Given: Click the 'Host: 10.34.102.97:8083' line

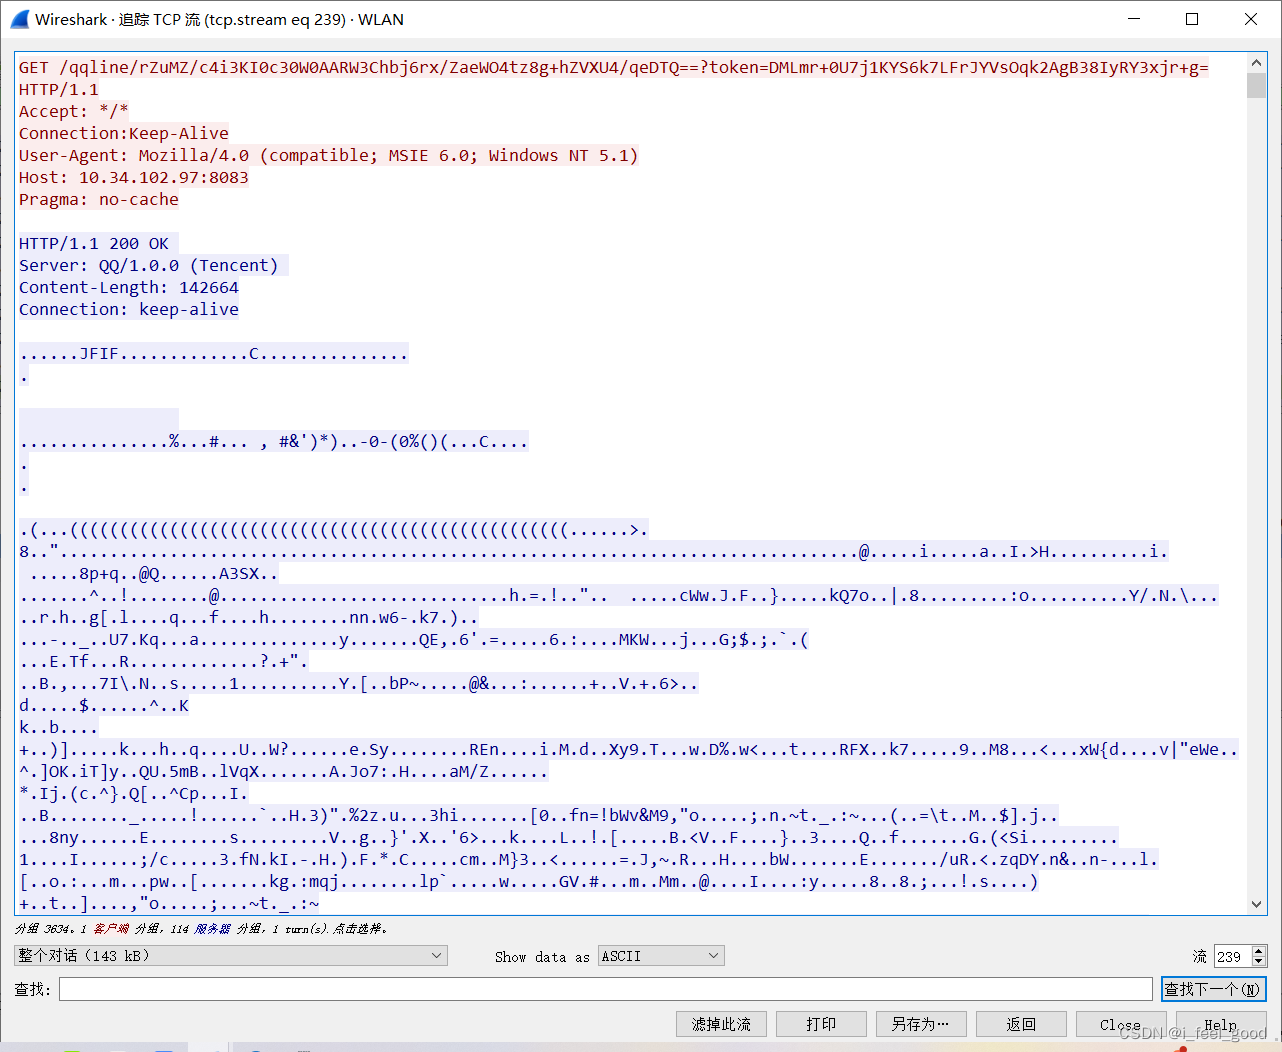Looking at the screenshot, I should (x=134, y=177).
